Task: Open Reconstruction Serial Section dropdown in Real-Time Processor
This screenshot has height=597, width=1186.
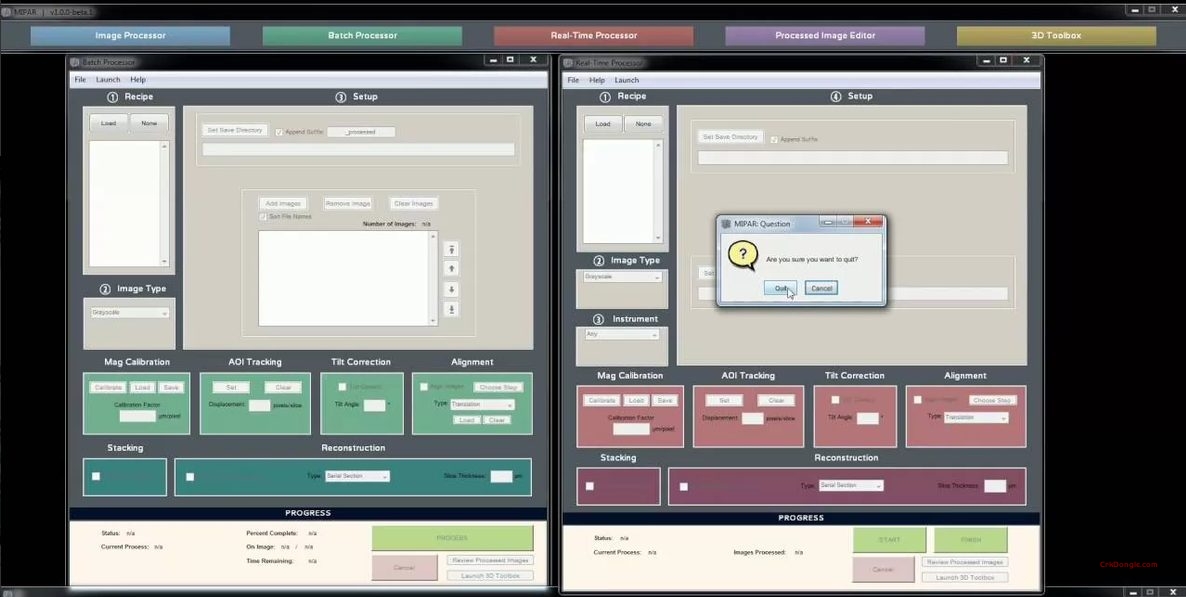Action: 850,485
